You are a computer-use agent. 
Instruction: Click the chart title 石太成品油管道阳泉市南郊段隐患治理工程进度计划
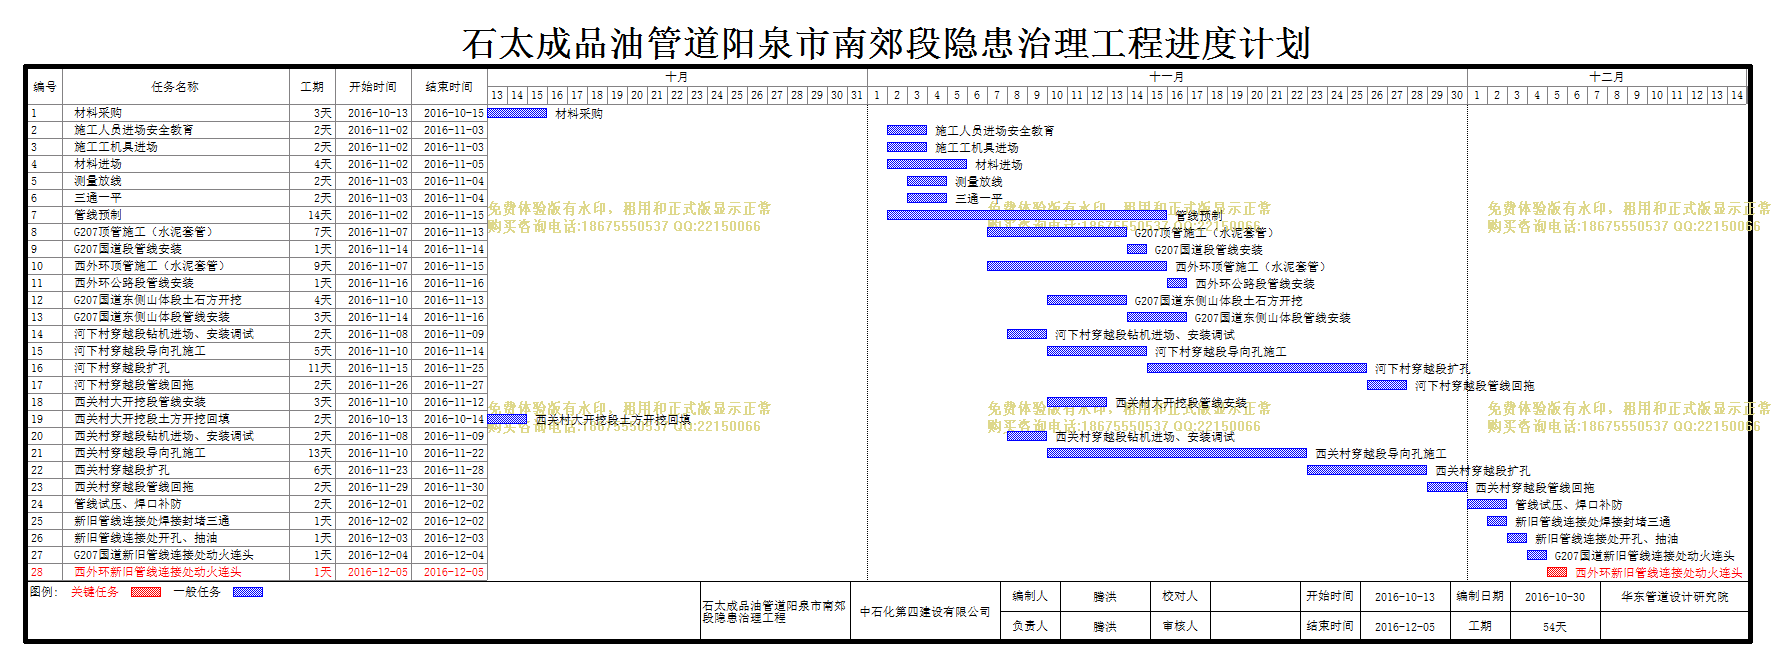(x=886, y=43)
